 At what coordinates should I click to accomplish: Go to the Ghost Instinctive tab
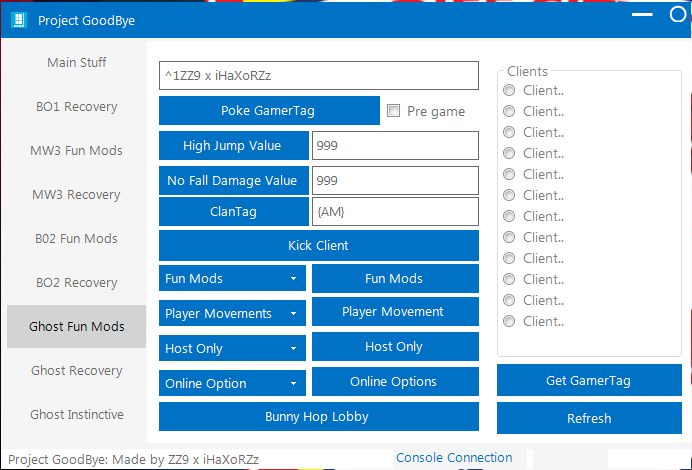[x=76, y=415]
